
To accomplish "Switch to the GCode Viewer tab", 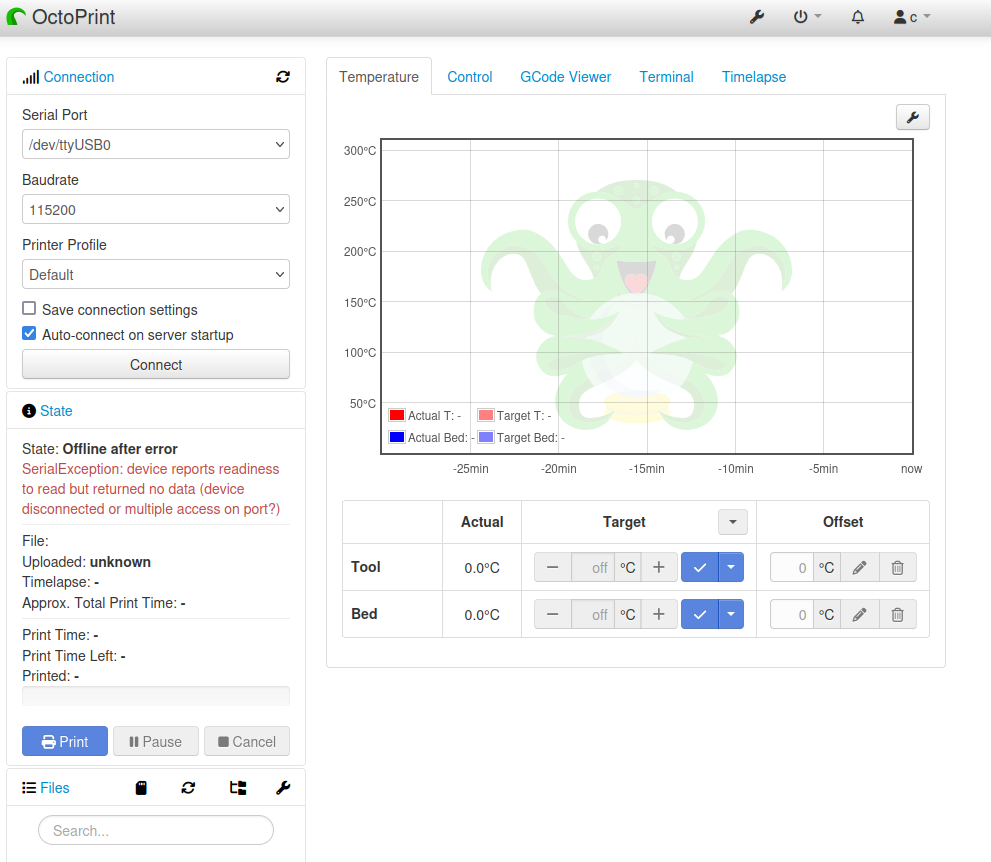I will point(565,77).
